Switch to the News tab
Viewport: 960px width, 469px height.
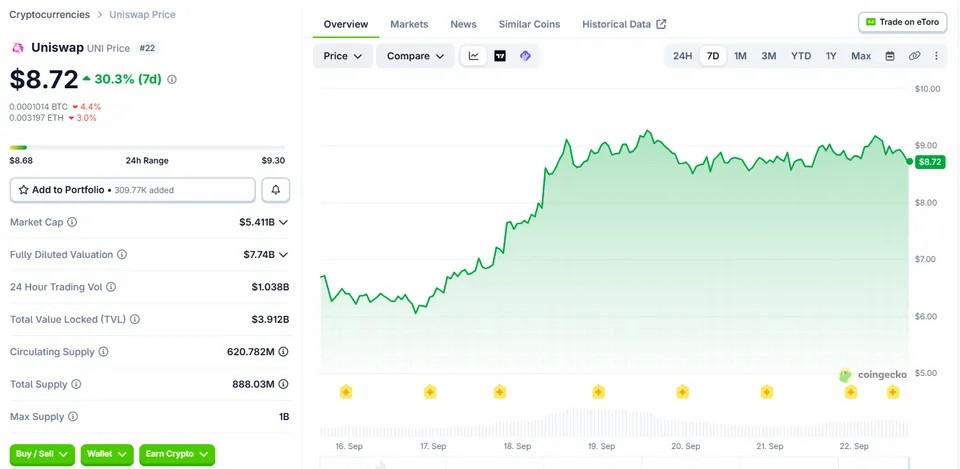463,24
